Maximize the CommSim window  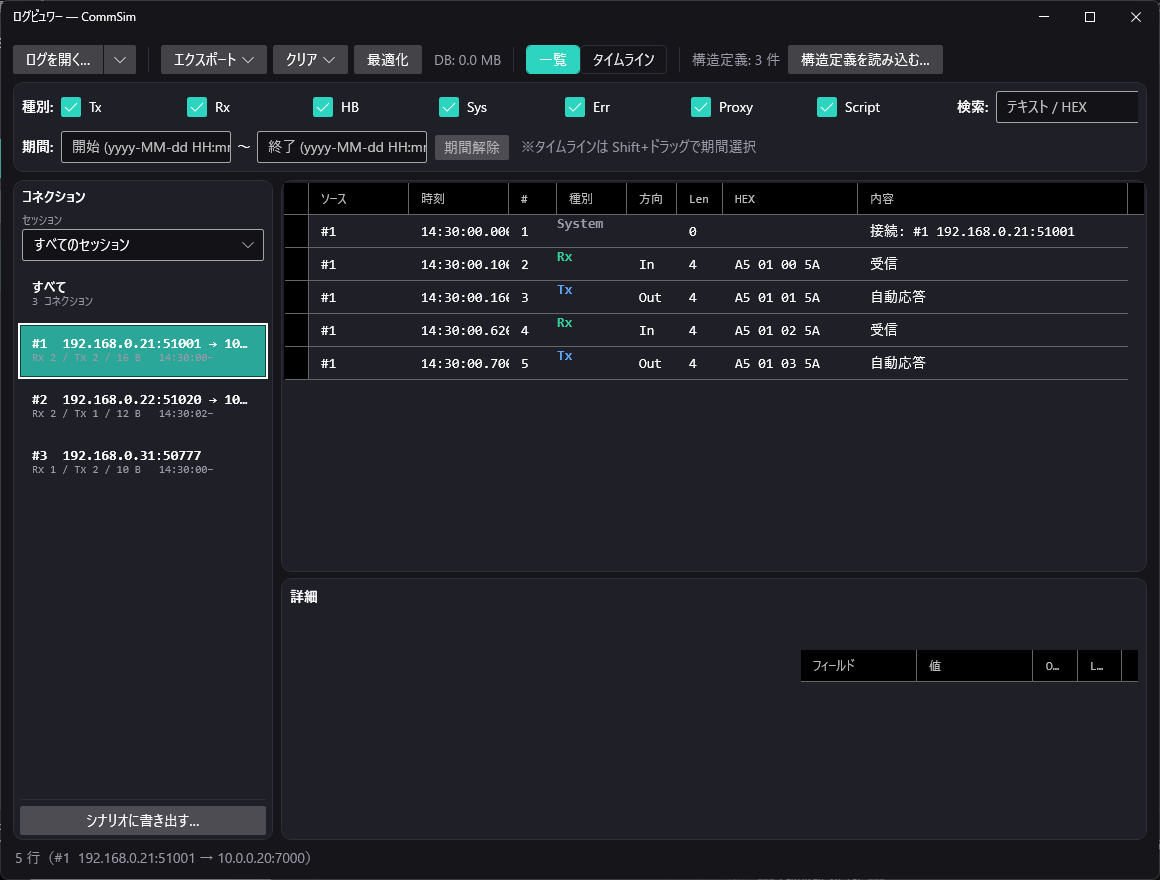[x=1090, y=17]
